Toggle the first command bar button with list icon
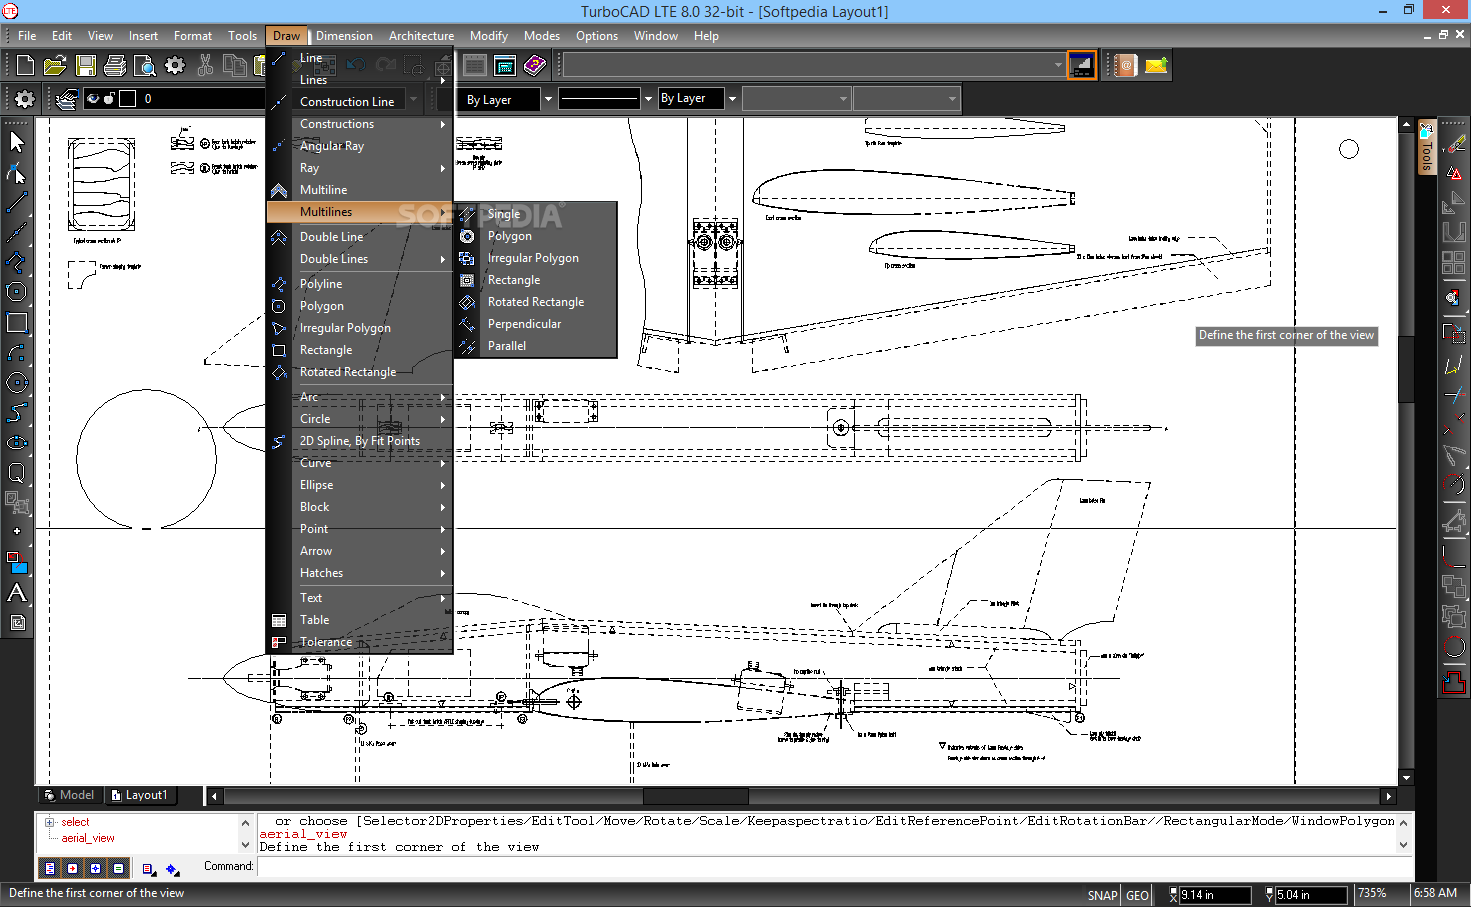 click(x=50, y=868)
